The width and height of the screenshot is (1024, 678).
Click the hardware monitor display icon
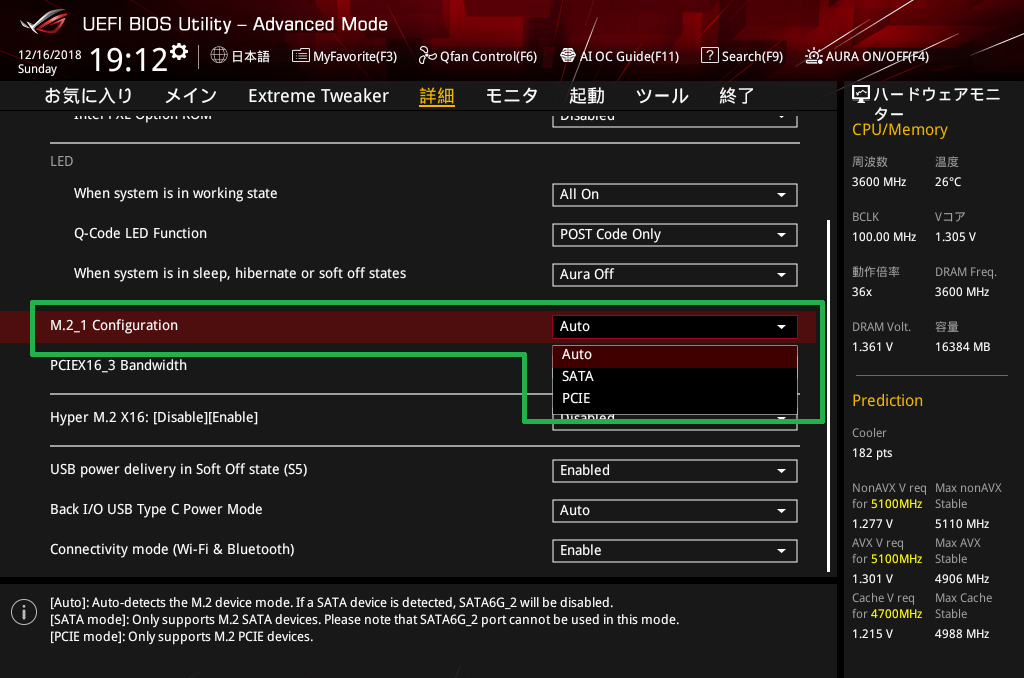861,95
